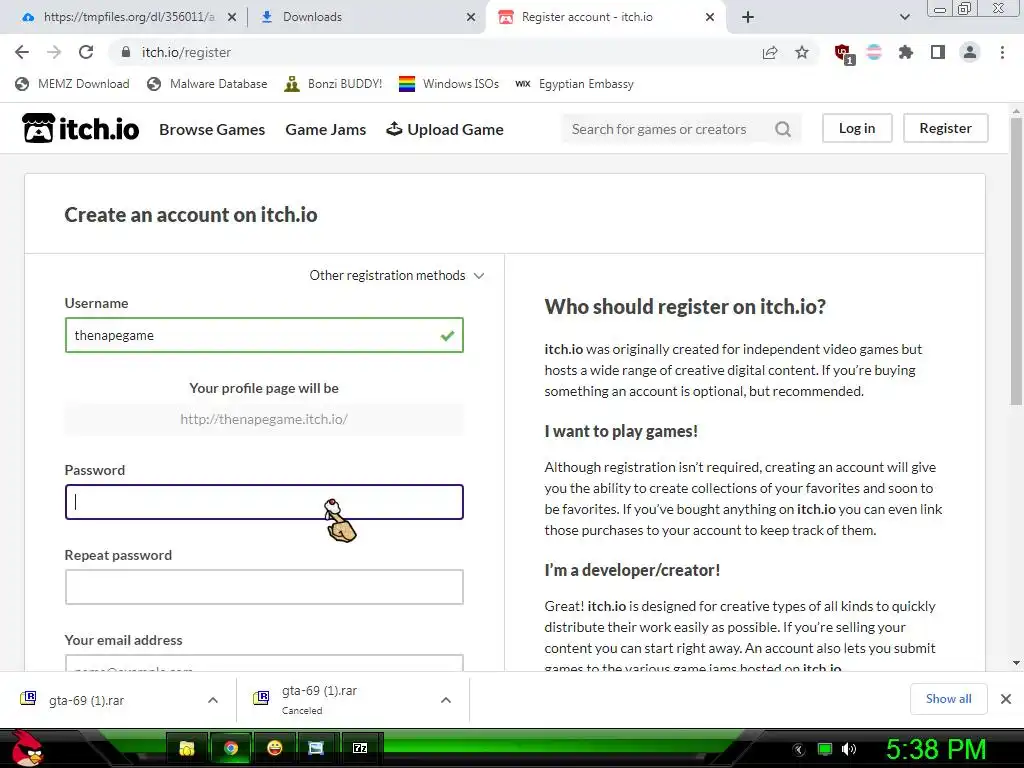The height and width of the screenshot is (768, 1024).
Task: Open Malware Database bookmark
Action: click(x=208, y=84)
